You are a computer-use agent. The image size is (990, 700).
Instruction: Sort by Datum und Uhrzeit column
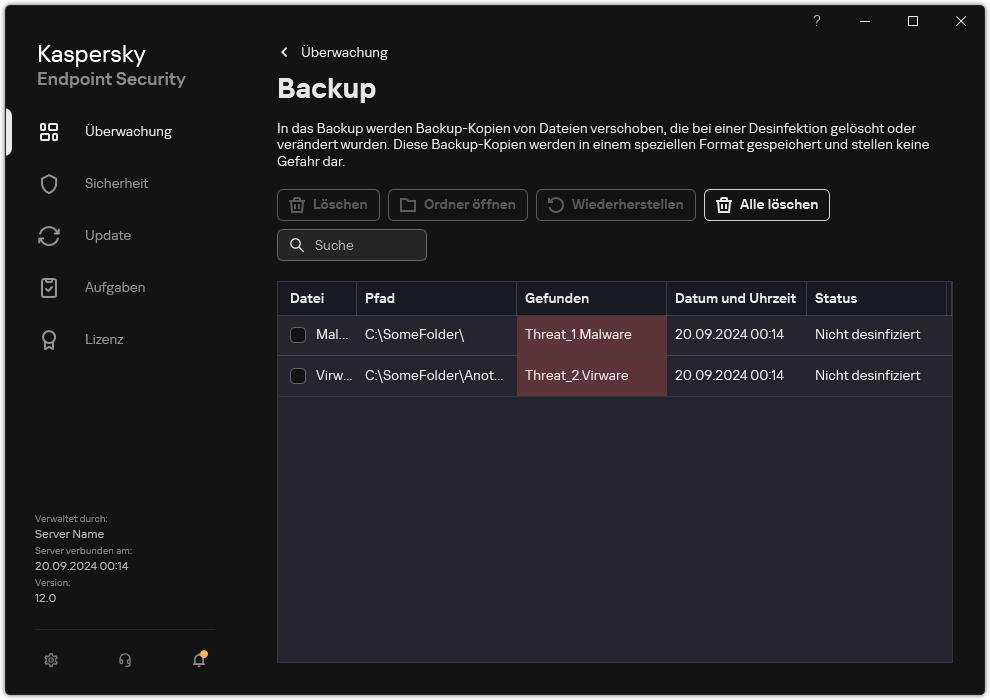(735, 298)
